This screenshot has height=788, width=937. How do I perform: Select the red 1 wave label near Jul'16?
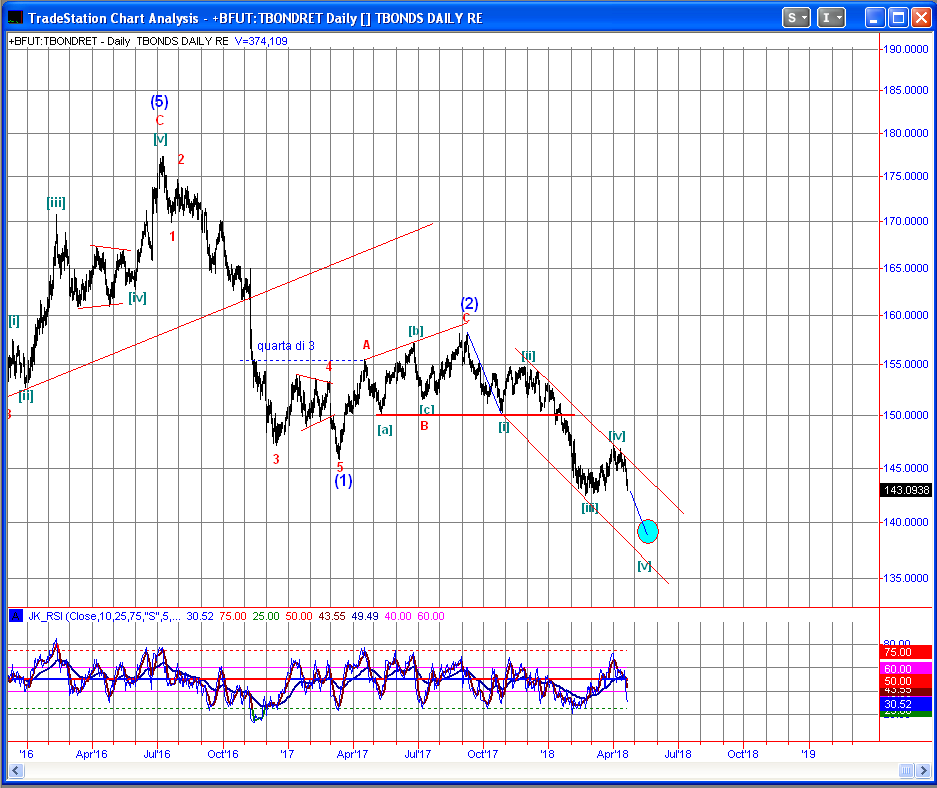172,237
